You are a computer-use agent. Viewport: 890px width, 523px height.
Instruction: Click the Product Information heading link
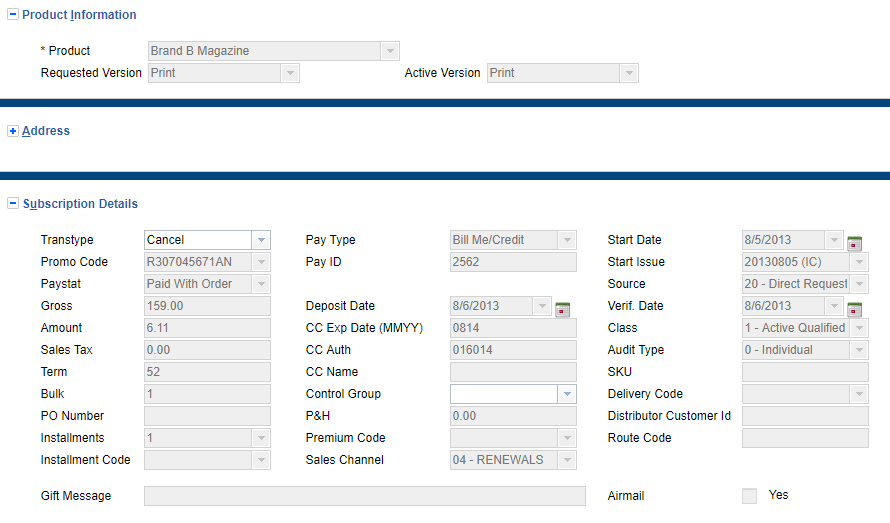click(x=79, y=15)
